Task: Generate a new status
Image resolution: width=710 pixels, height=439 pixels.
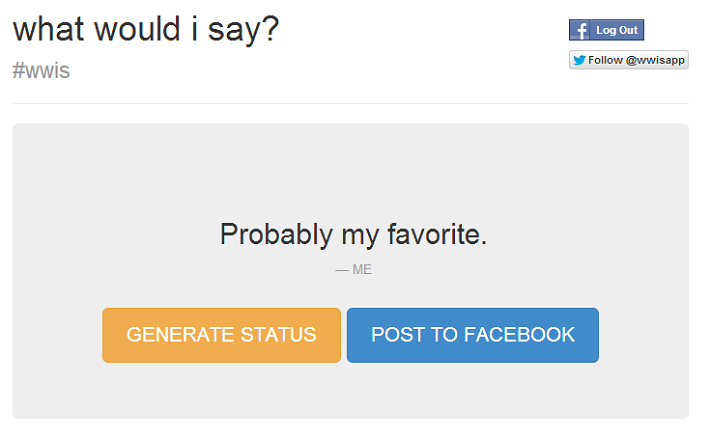Action: pos(221,335)
